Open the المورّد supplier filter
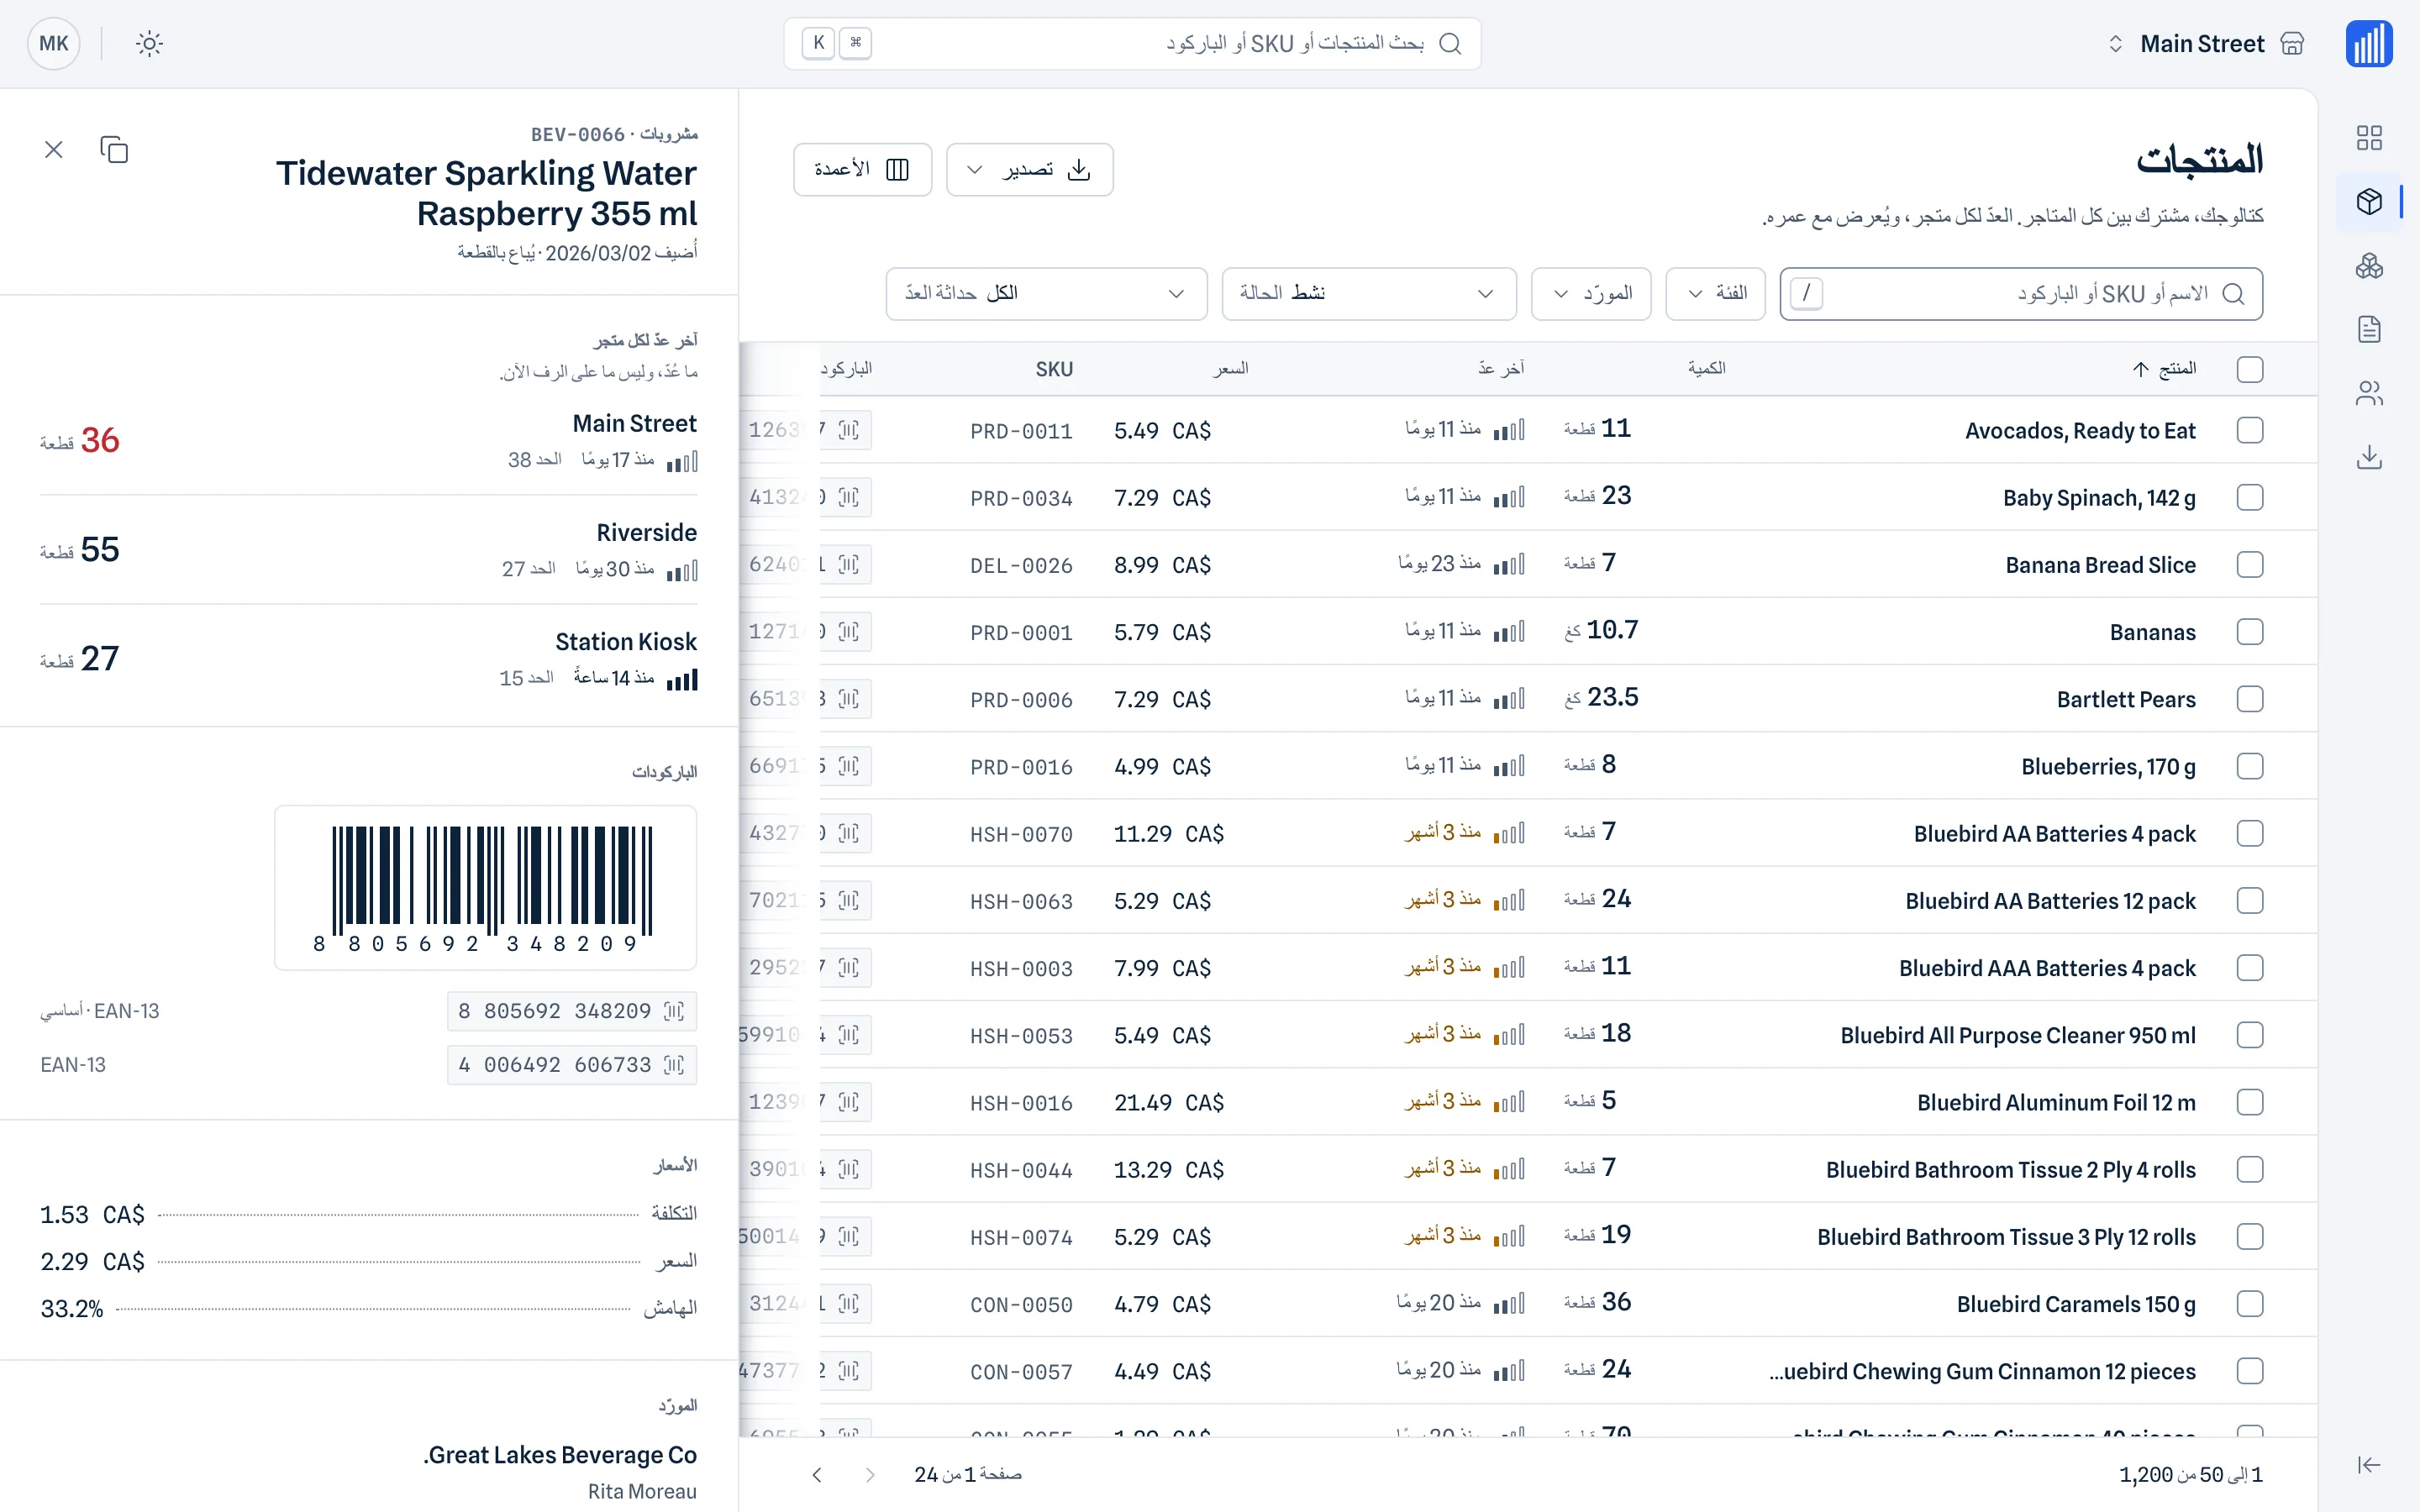2420x1512 pixels. click(x=1590, y=293)
